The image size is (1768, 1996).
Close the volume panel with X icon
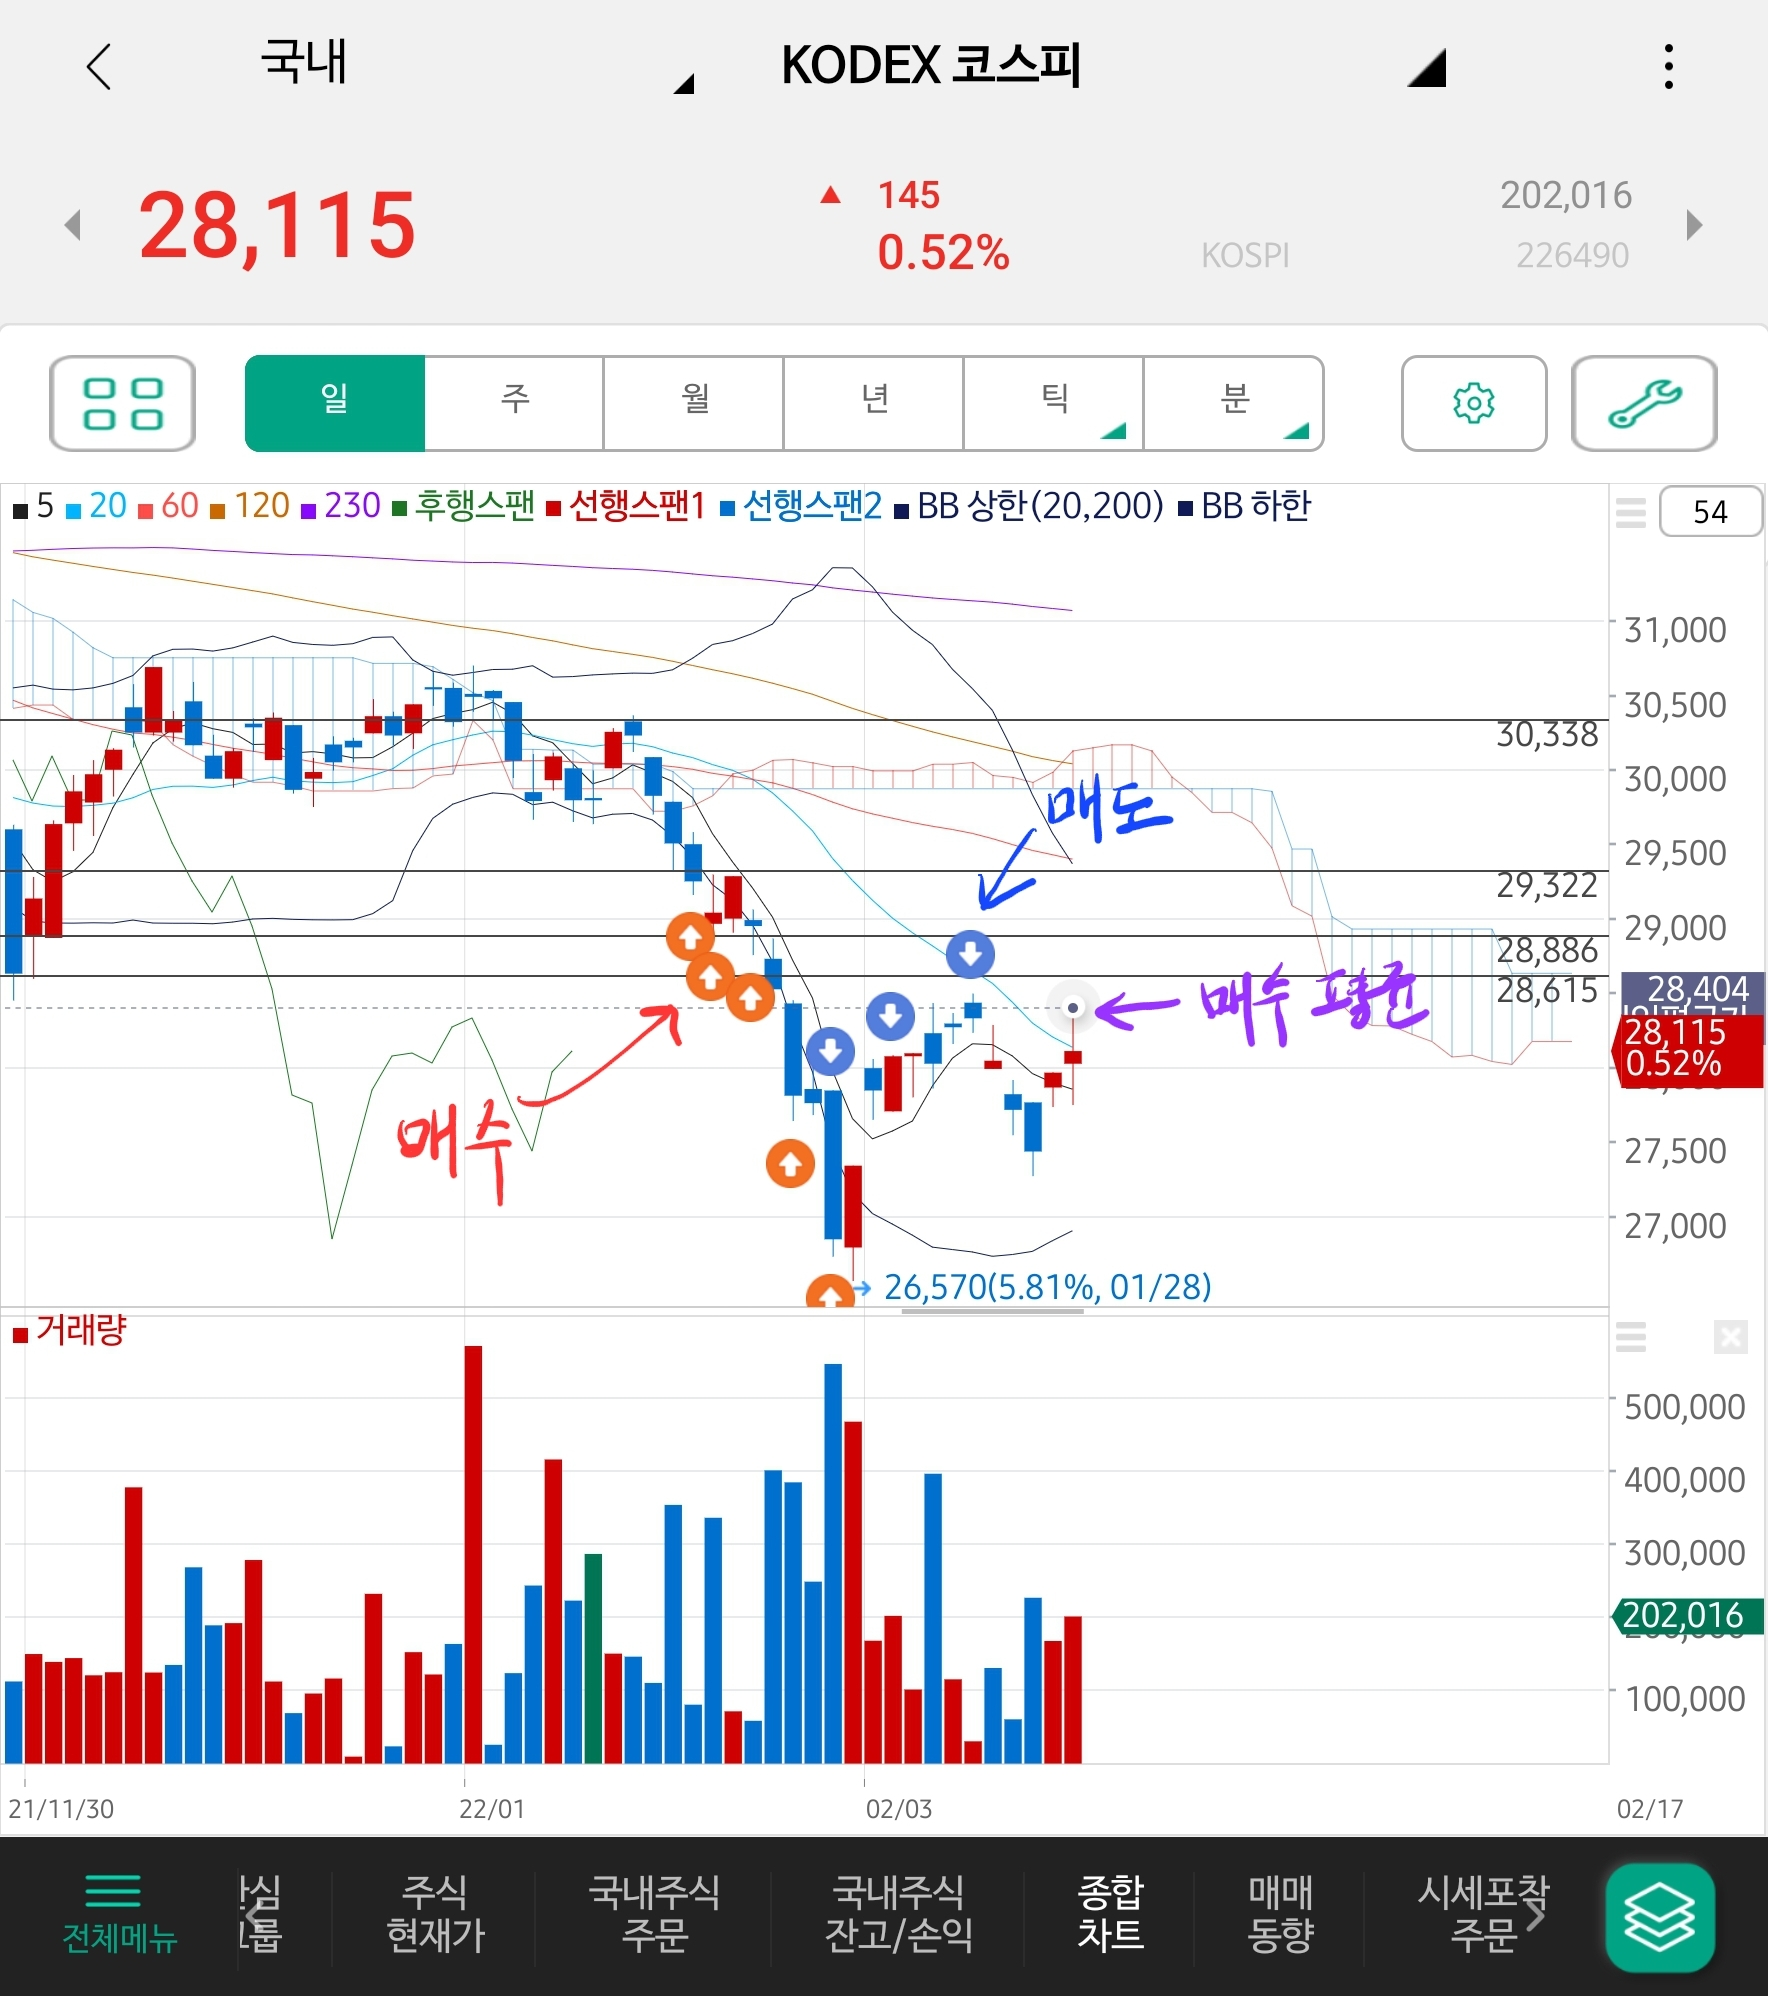click(x=1730, y=1336)
